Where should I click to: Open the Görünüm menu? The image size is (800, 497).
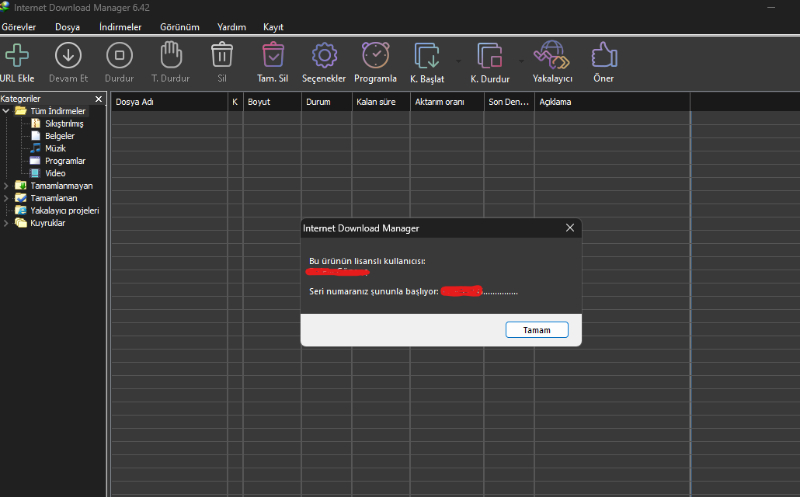click(x=179, y=27)
